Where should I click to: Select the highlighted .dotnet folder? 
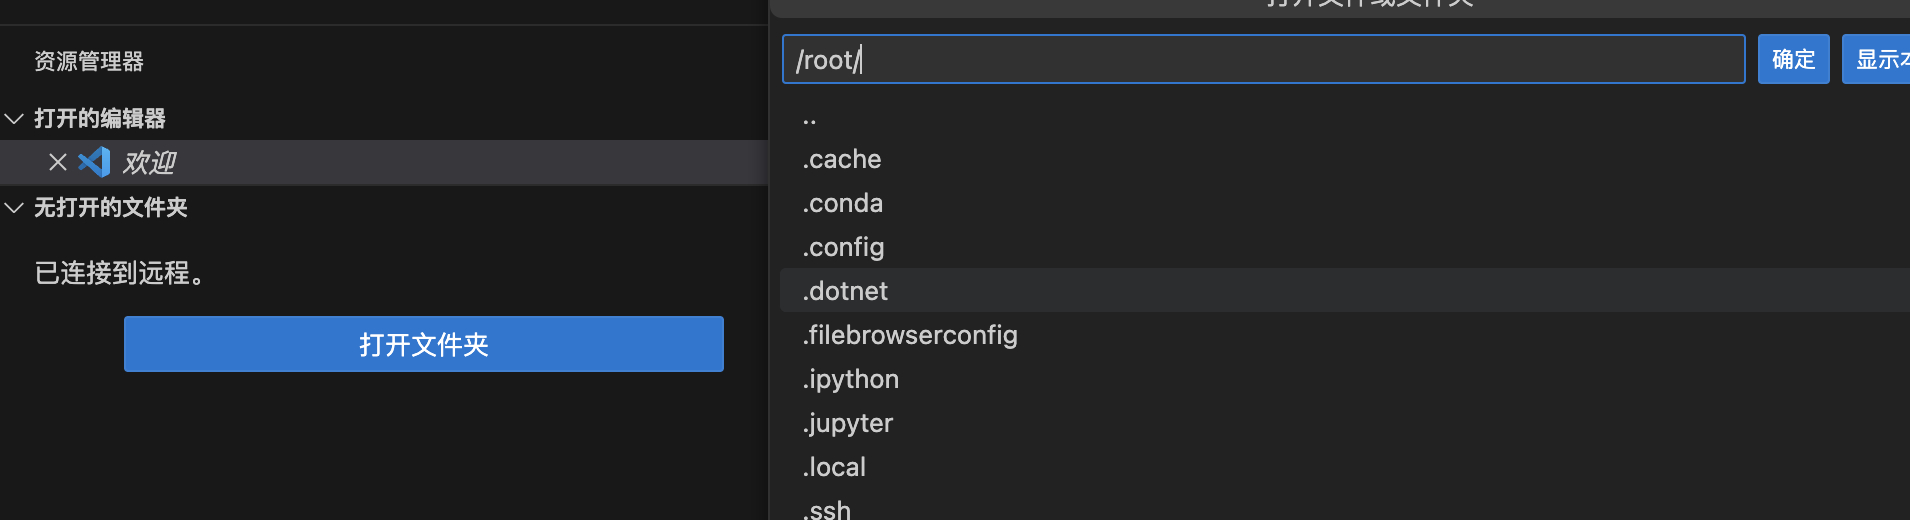coord(845,291)
